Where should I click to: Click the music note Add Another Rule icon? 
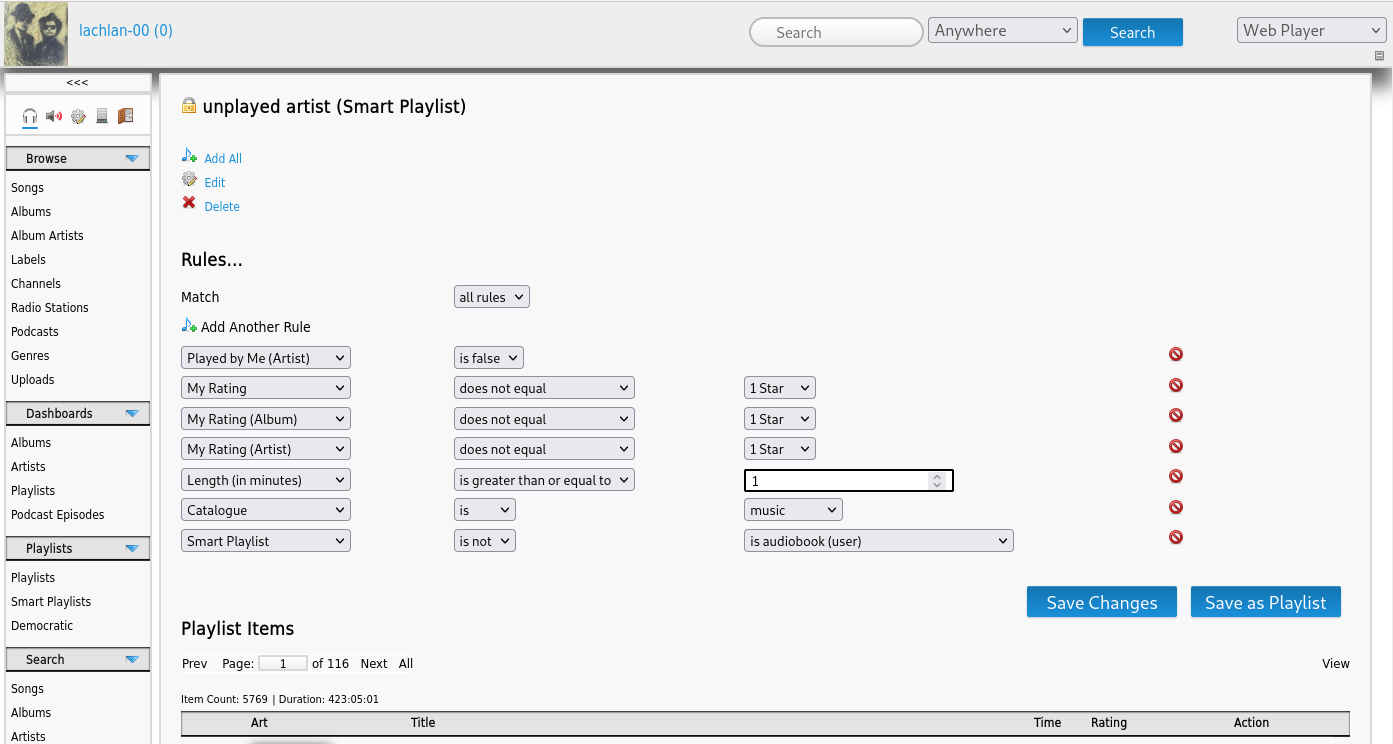click(x=189, y=326)
